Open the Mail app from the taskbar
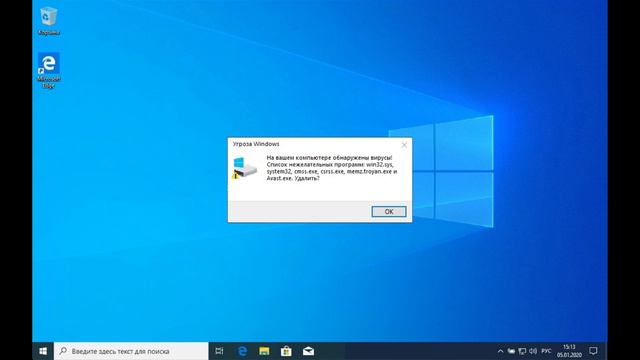The width and height of the screenshot is (640, 360). [x=309, y=351]
